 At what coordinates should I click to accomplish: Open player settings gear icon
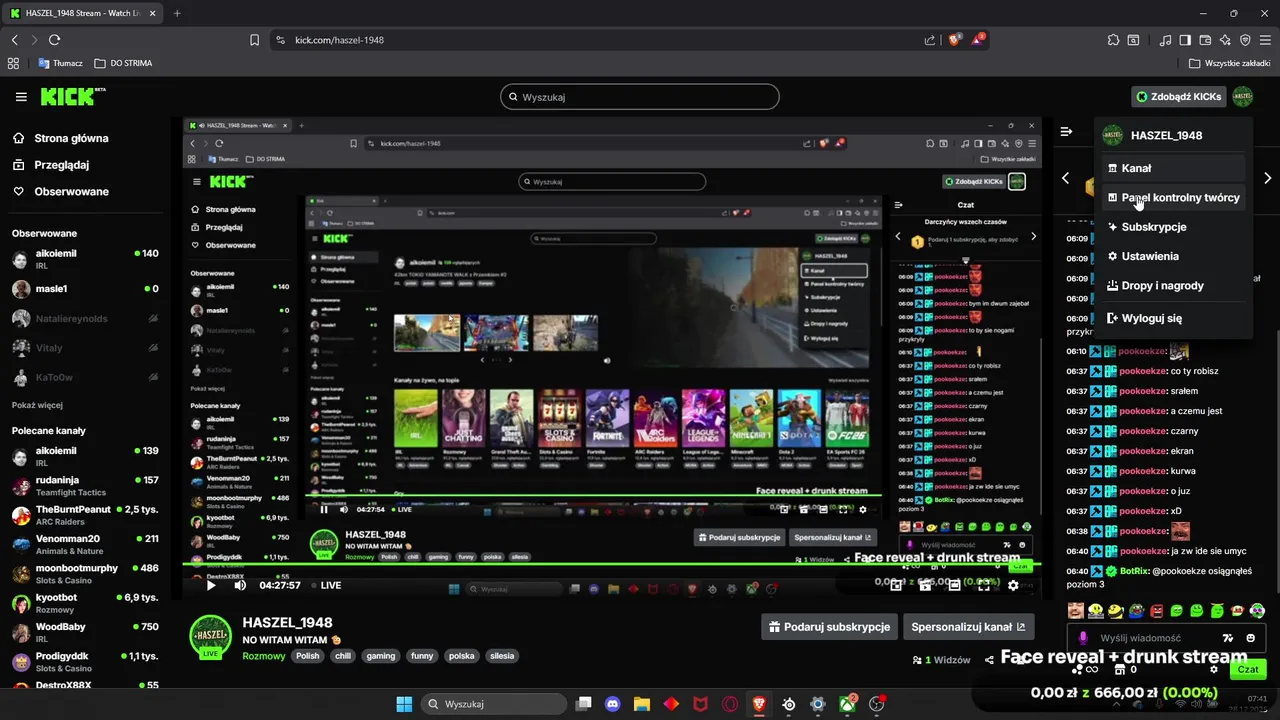coord(1013,585)
